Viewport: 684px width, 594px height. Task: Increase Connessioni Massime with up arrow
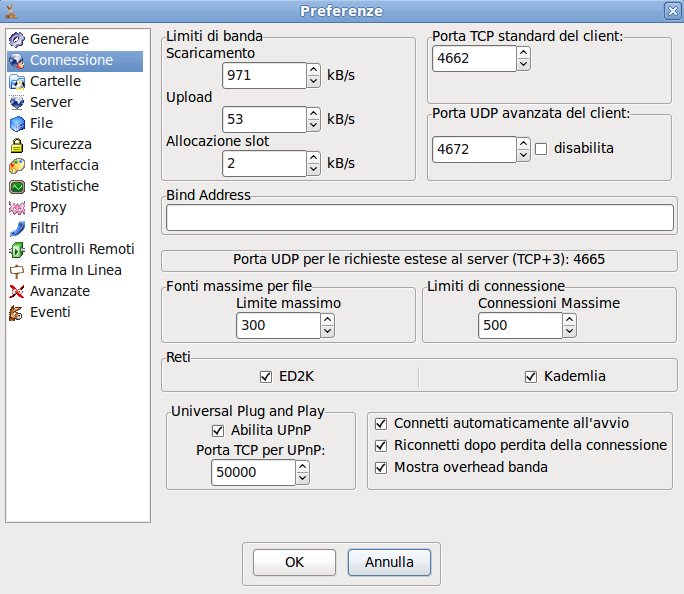(x=569, y=320)
